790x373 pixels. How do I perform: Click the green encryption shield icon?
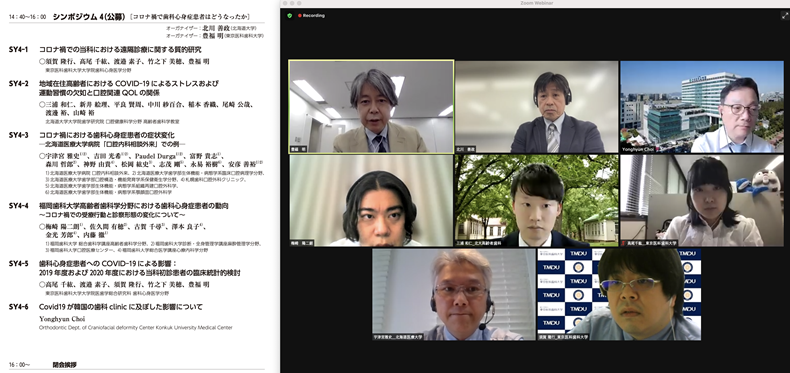tap(289, 16)
